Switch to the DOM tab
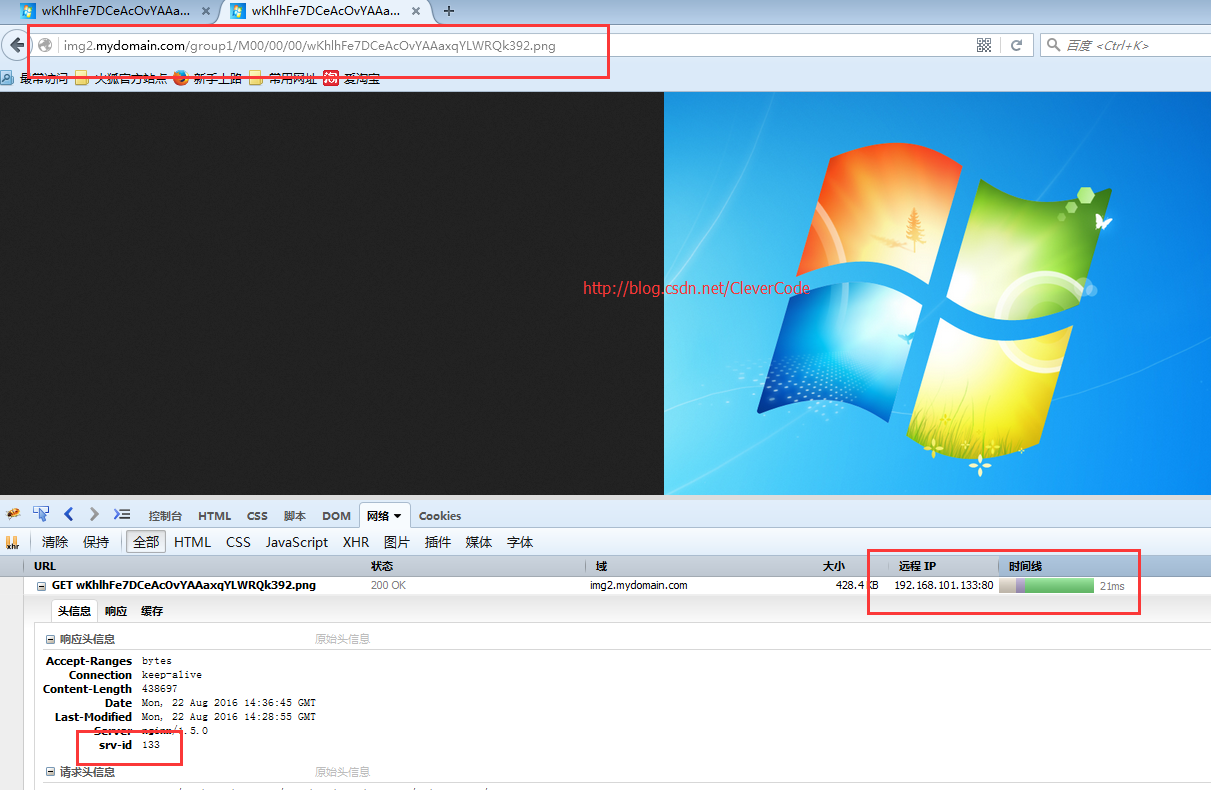Viewport: 1211px width, 790px height. point(336,516)
